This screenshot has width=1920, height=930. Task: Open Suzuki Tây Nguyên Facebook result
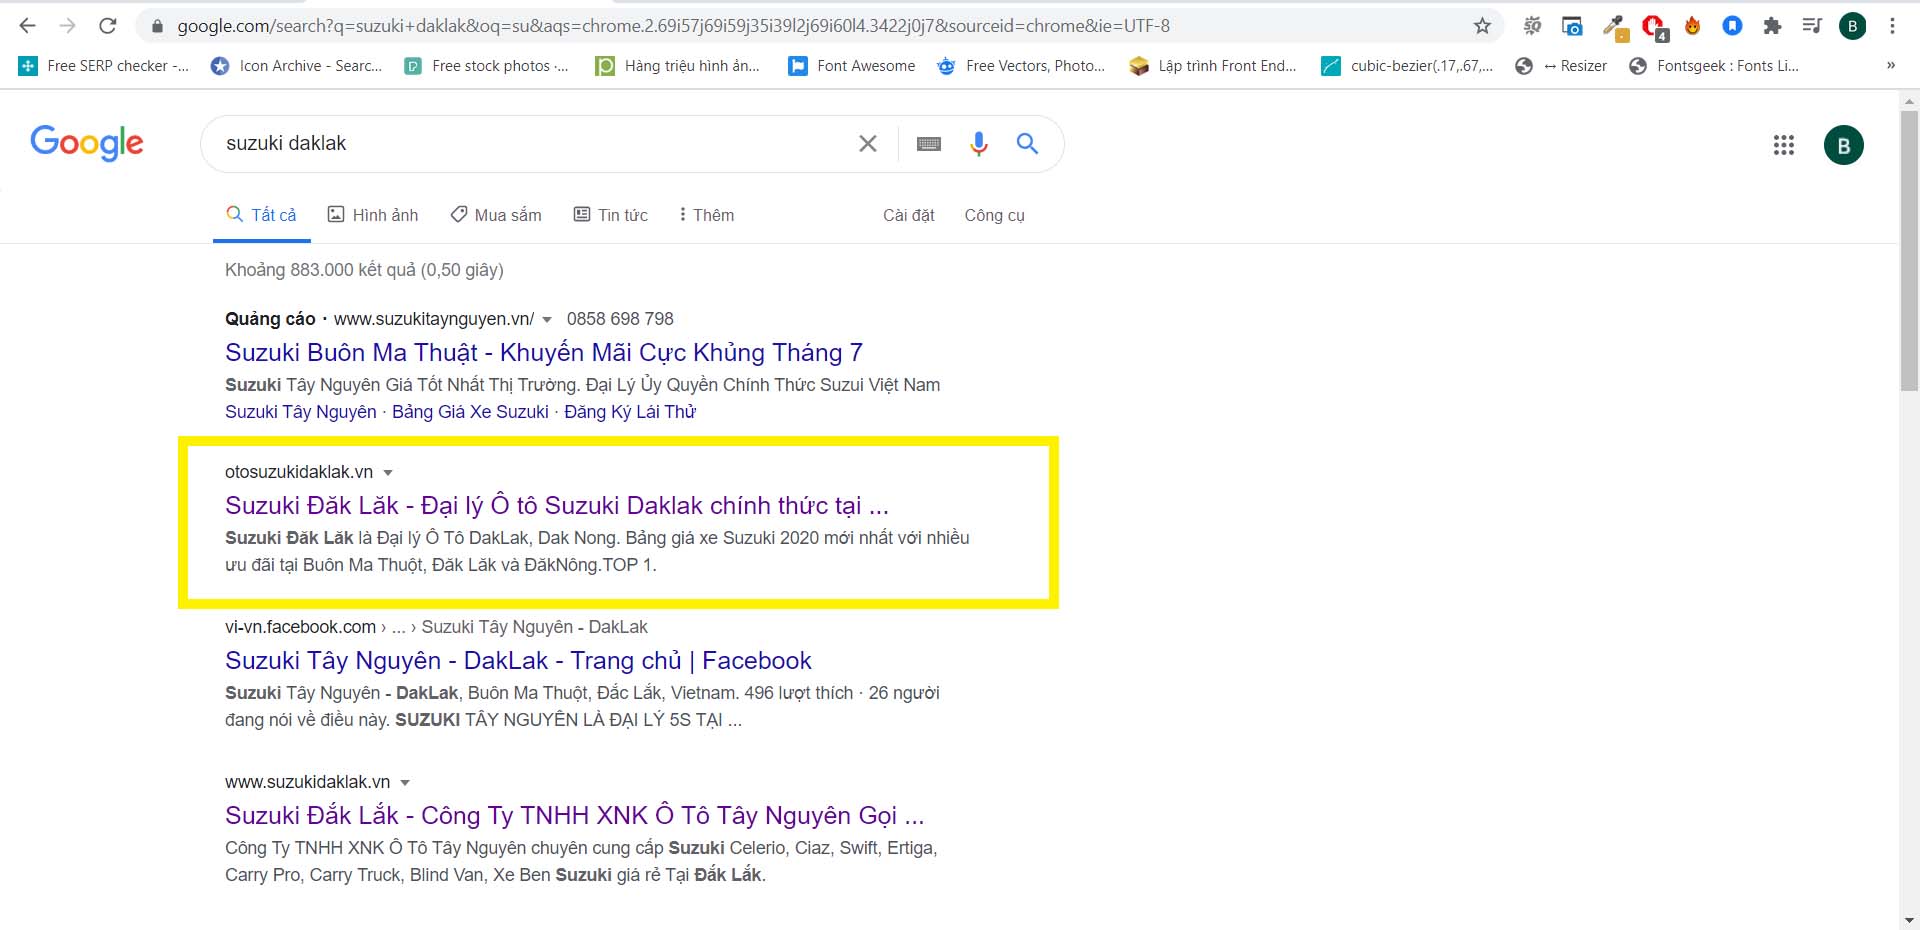point(518,661)
